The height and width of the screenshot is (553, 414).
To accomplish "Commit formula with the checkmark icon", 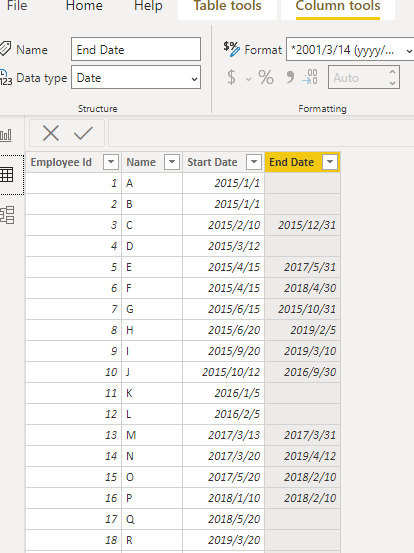I will coord(83,133).
